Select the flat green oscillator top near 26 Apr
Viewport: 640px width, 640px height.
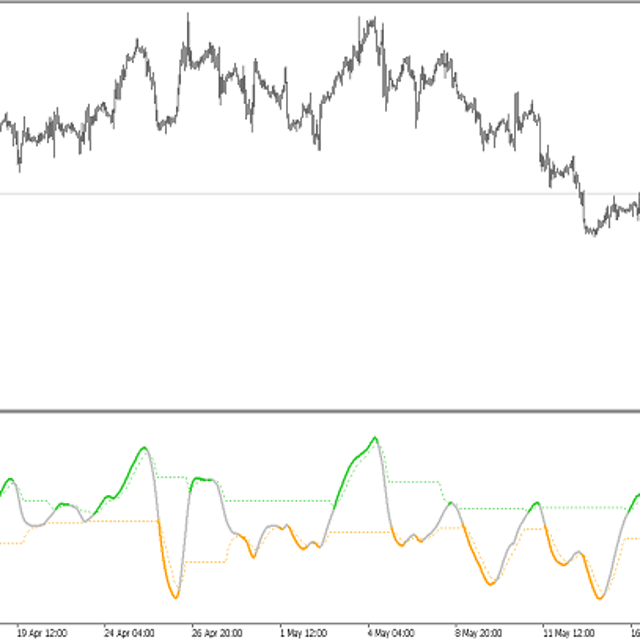[x=205, y=480]
